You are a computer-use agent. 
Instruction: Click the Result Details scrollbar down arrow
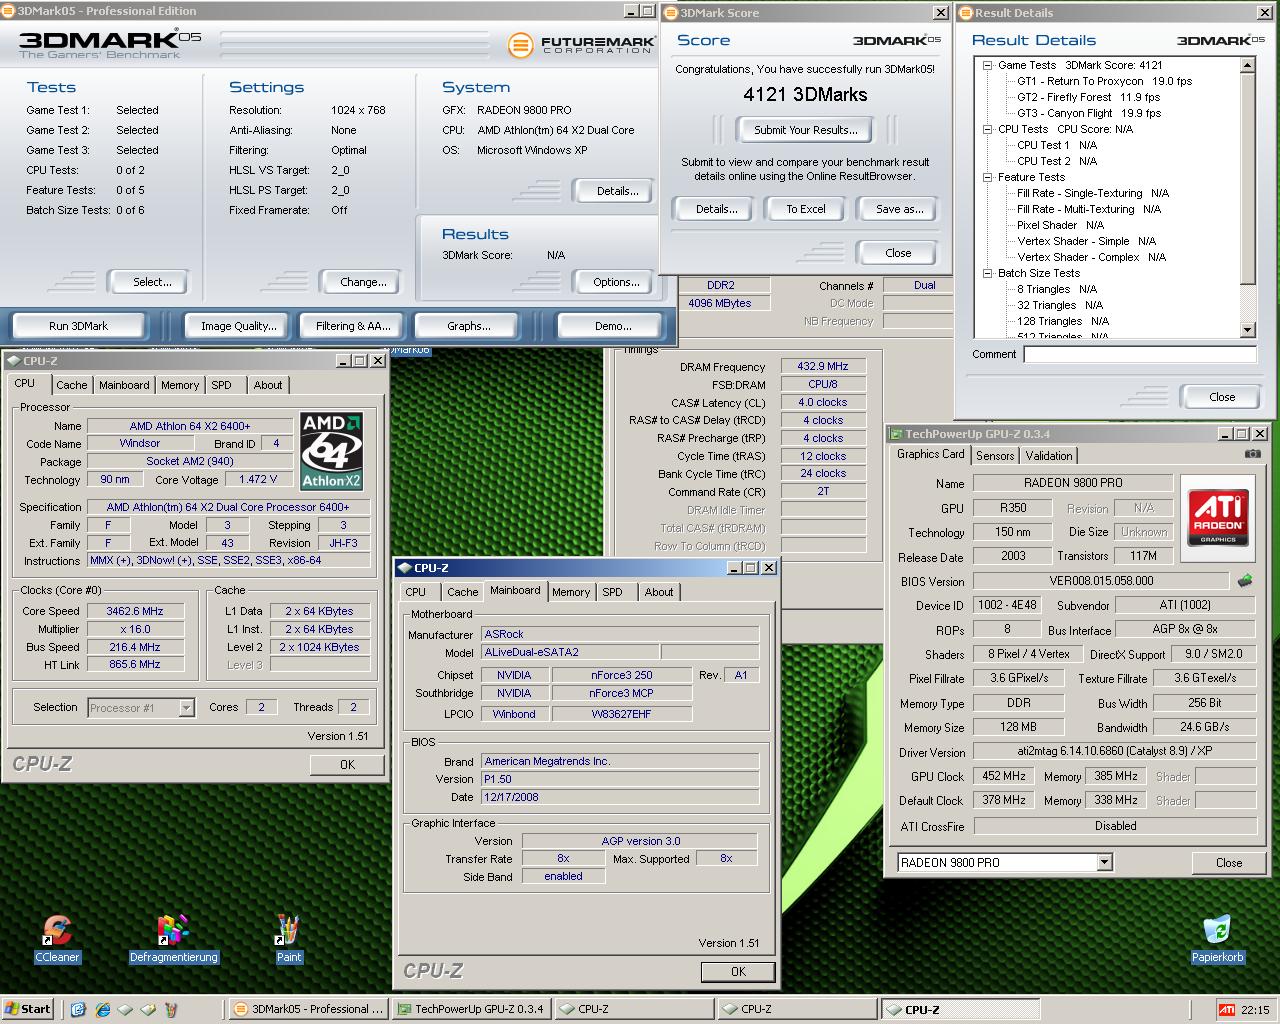pos(1247,329)
